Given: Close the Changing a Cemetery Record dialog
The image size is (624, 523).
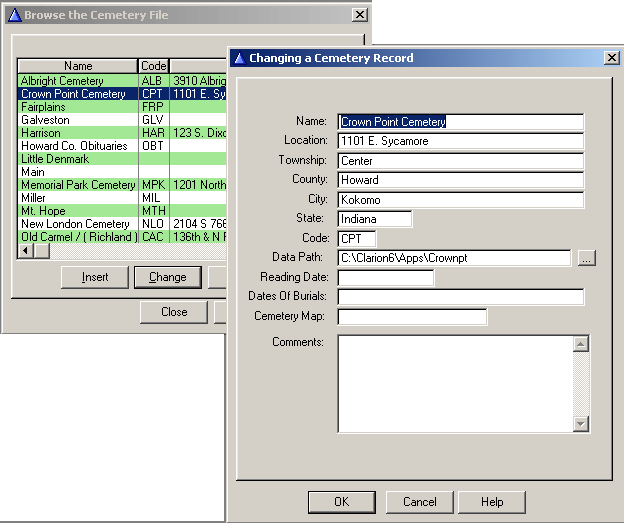Looking at the screenshot, I should coord(611,58).
